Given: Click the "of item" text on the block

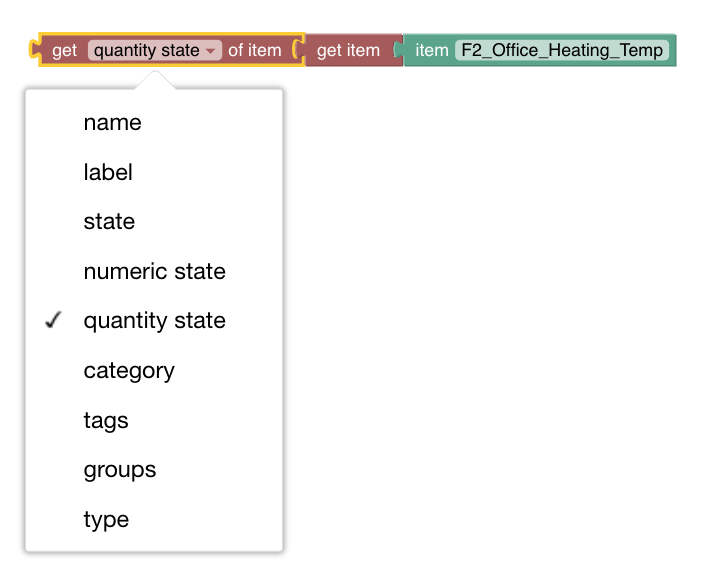Looking at the screenshot, I should [255, 51].
